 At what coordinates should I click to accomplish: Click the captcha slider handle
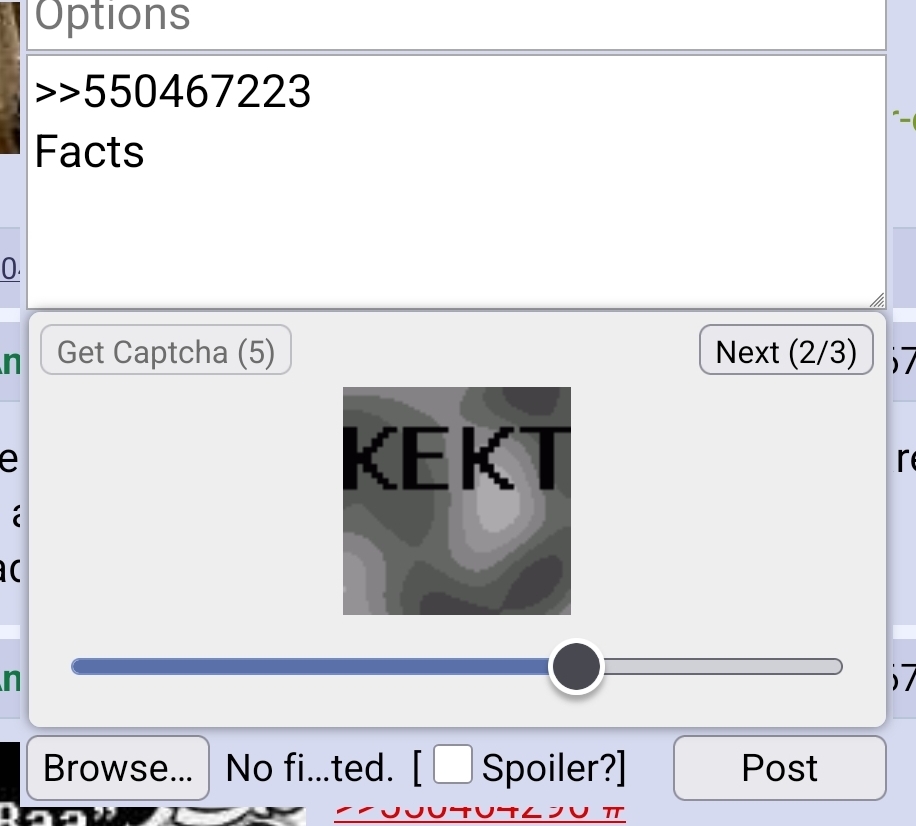(577, 667)
